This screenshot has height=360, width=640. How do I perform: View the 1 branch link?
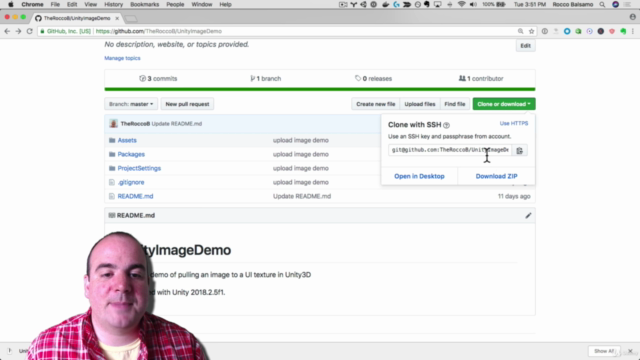[266, 78]
